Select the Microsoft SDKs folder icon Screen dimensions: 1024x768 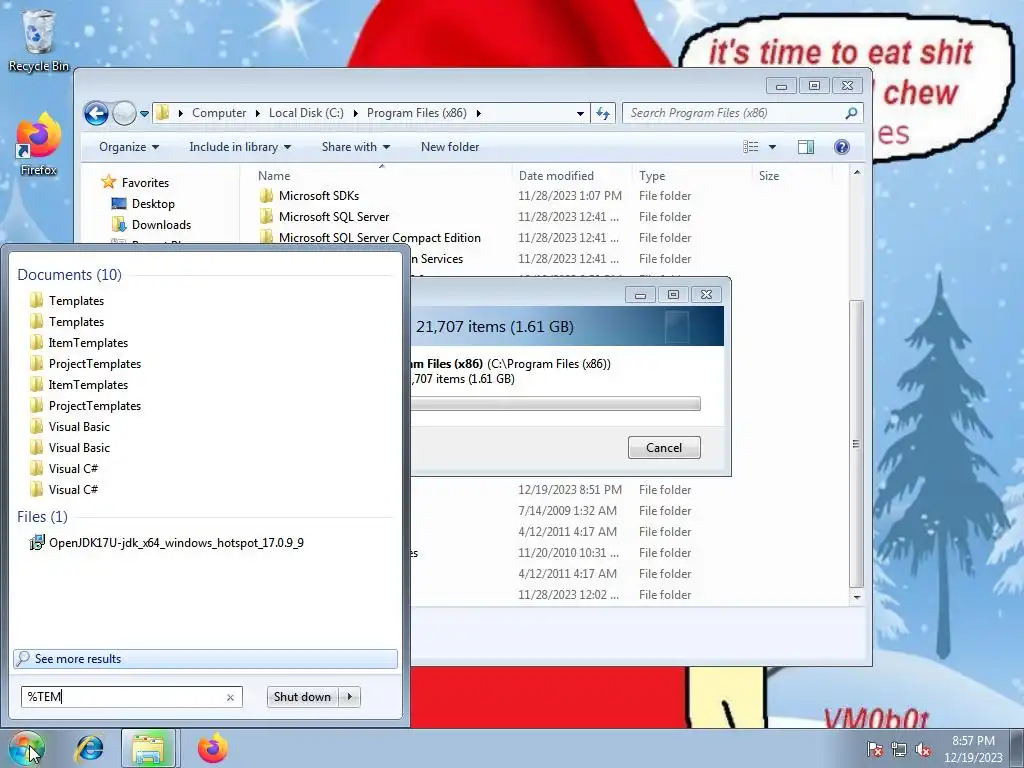click(x=266, y=196)
